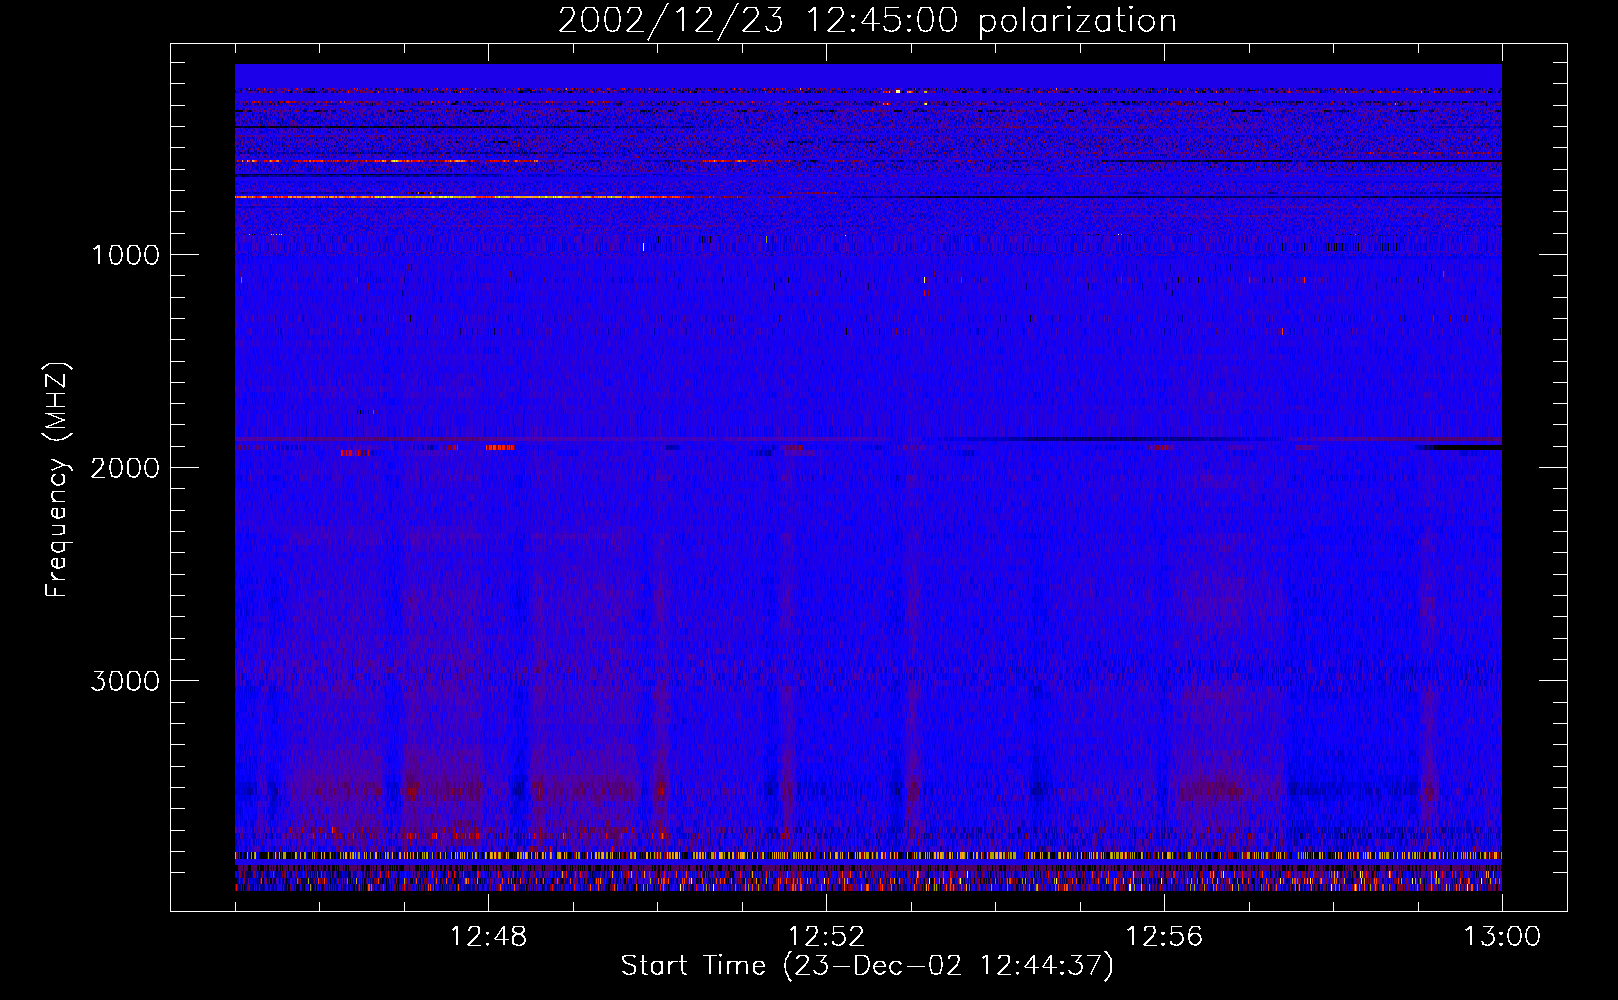This screenshot has width=1618, height=1000.
Task: Click the 13:00 time tick label
Action: 1502,937
